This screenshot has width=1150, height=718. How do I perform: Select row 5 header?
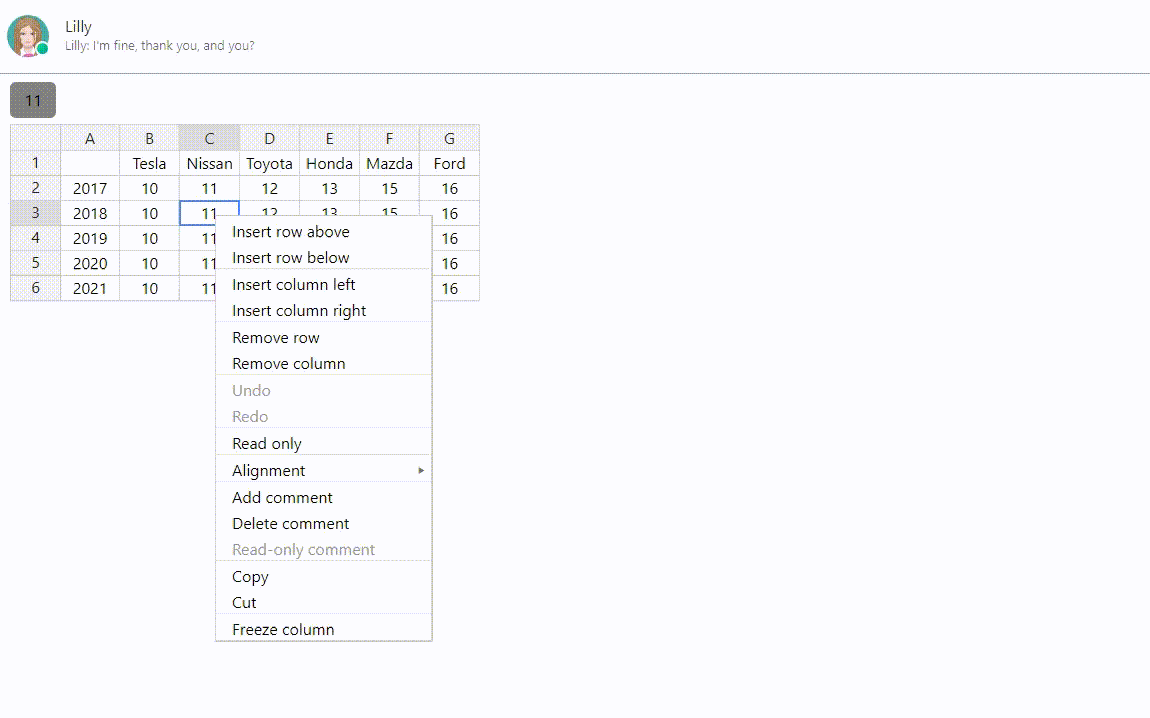click(x=35, y=263)
